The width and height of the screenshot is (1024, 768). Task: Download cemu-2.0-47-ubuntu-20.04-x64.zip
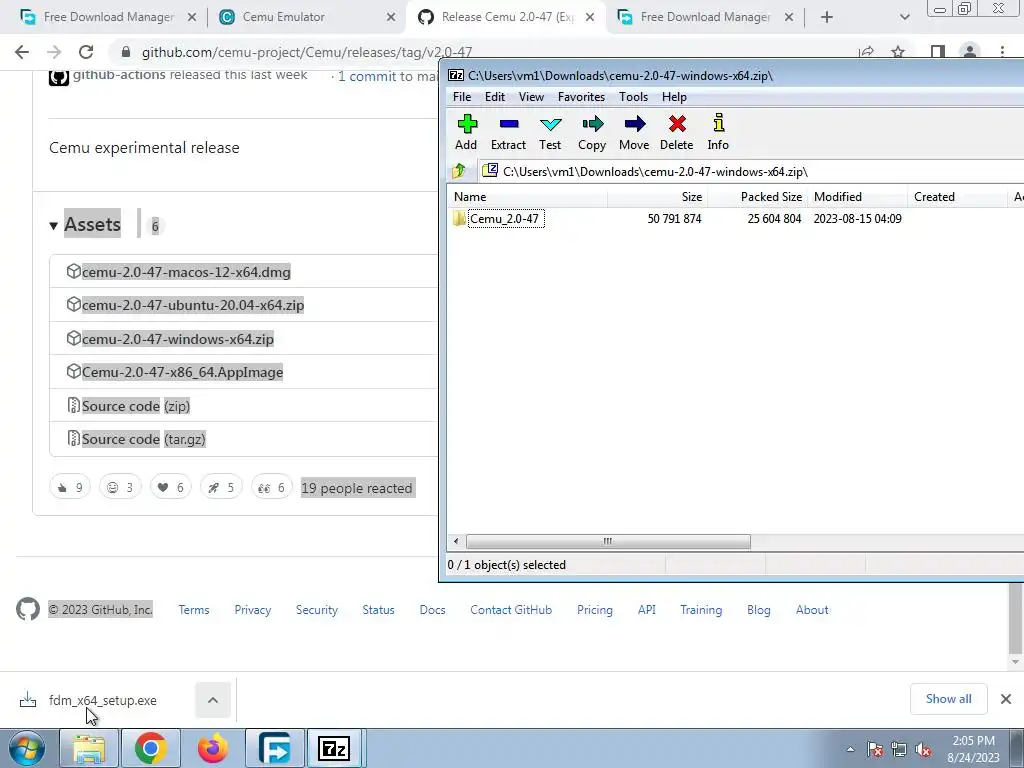pyautogui.click(x=193, y=305)
